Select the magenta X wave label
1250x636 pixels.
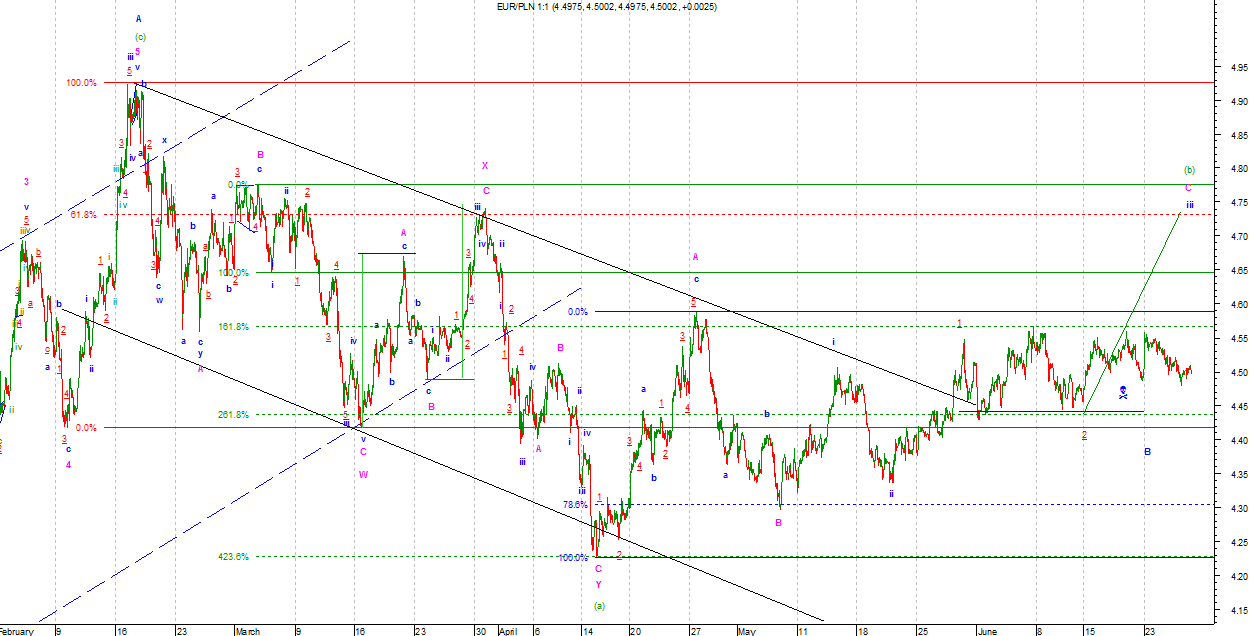[485, 165]
